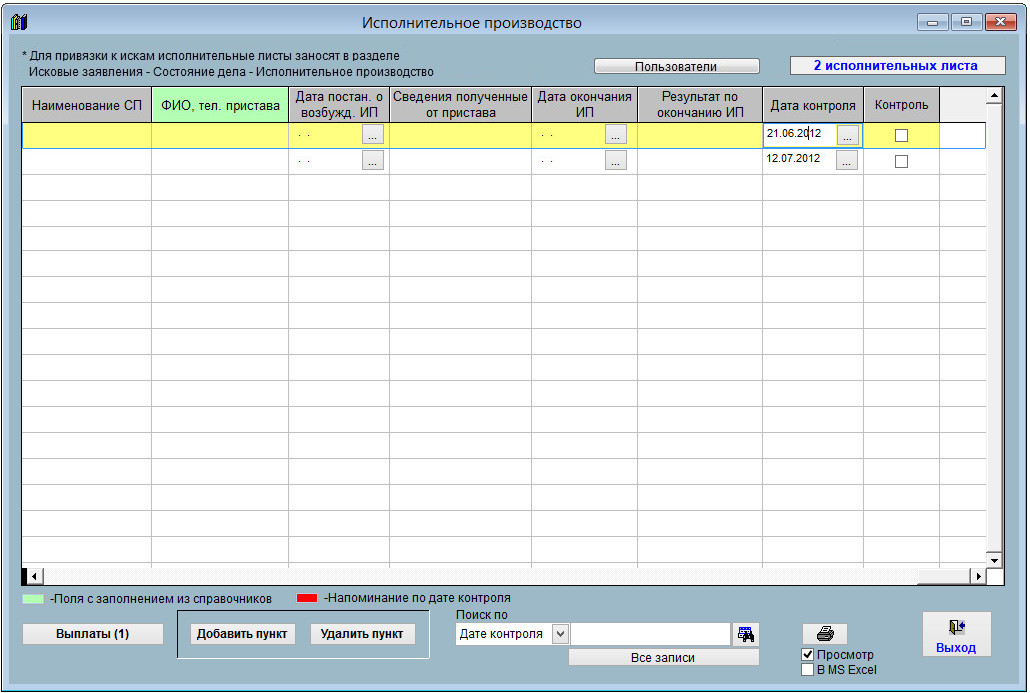Click the Выход exit door button

pos(956,635)
